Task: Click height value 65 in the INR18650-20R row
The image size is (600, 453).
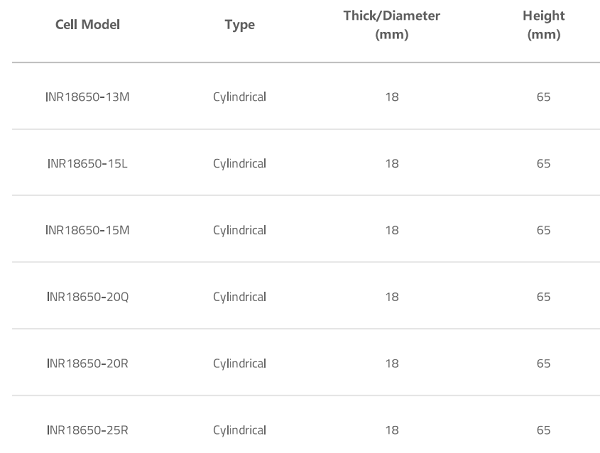Action: point(543,363)
